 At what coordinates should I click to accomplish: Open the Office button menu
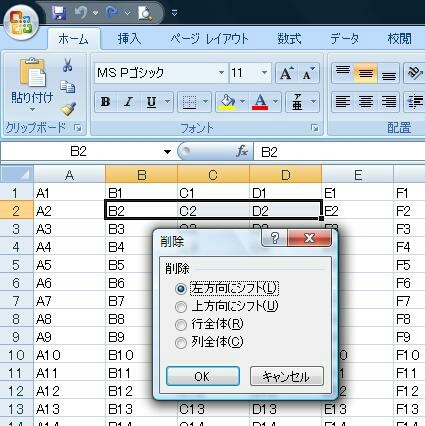[x=21, y=23]
